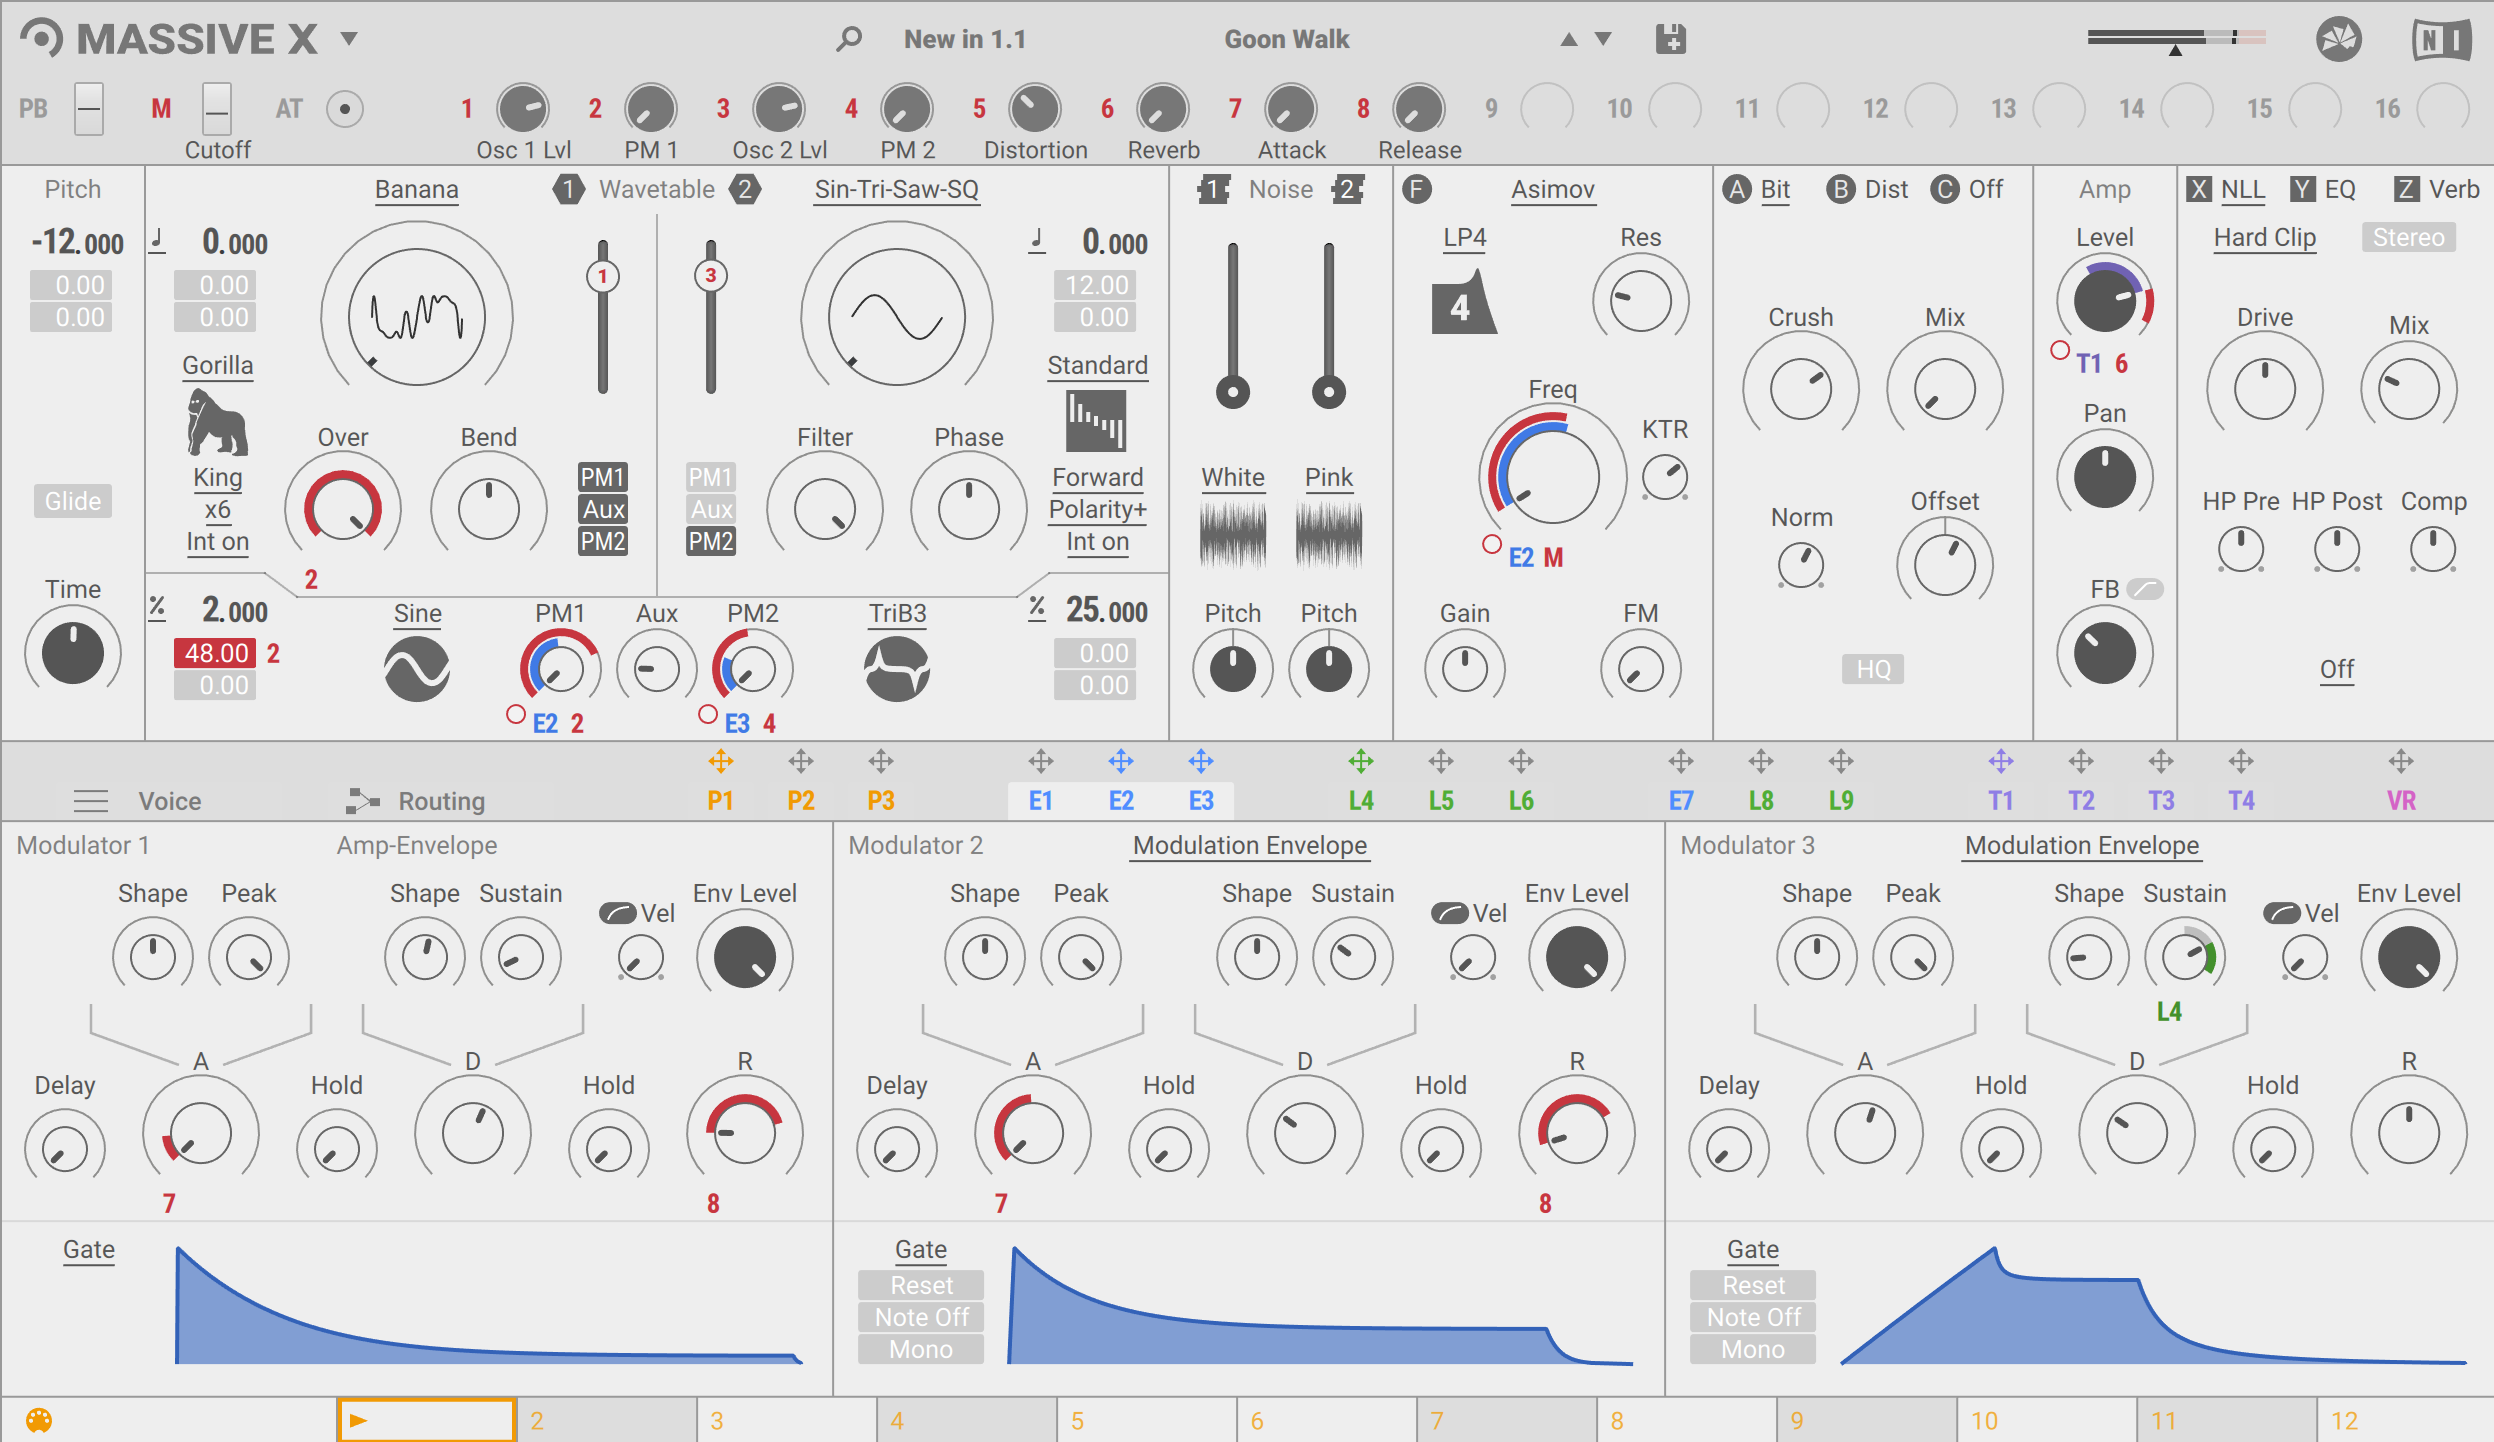Click the TriB3 waveform icon
Image resolution: width=2494 pixels, height=1442 pixels.
[x=897, y=669]
